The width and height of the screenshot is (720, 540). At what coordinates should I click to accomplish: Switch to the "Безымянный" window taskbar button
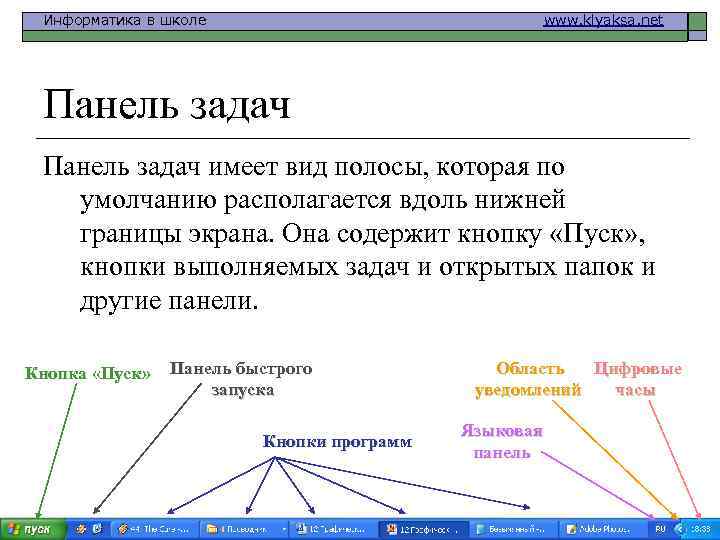(x=513, y=529)
